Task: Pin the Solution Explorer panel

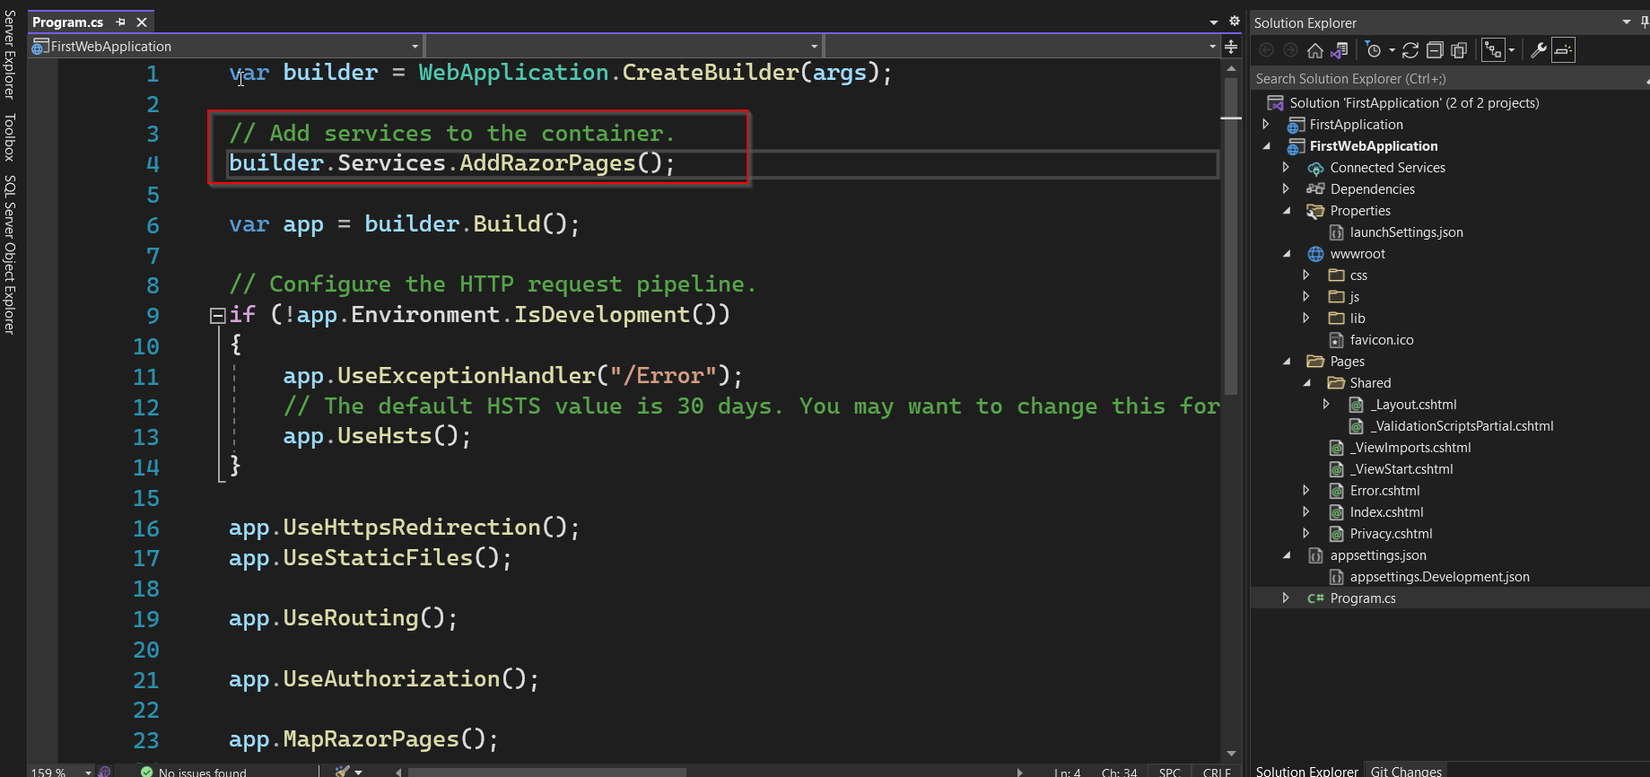Action: [1645, 22]
